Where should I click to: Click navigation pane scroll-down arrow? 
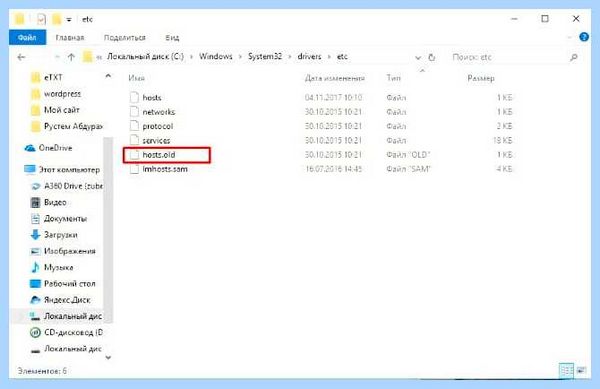(x=108, y=358)
